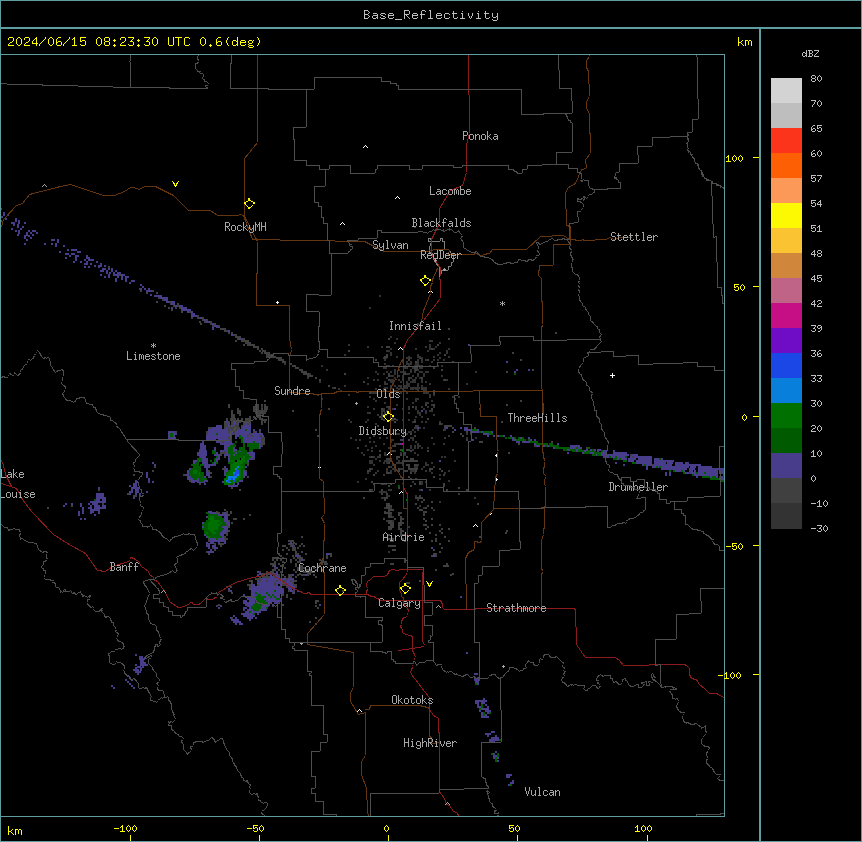
Task: Click the Cochrane town label
Action: pos(322,568)
